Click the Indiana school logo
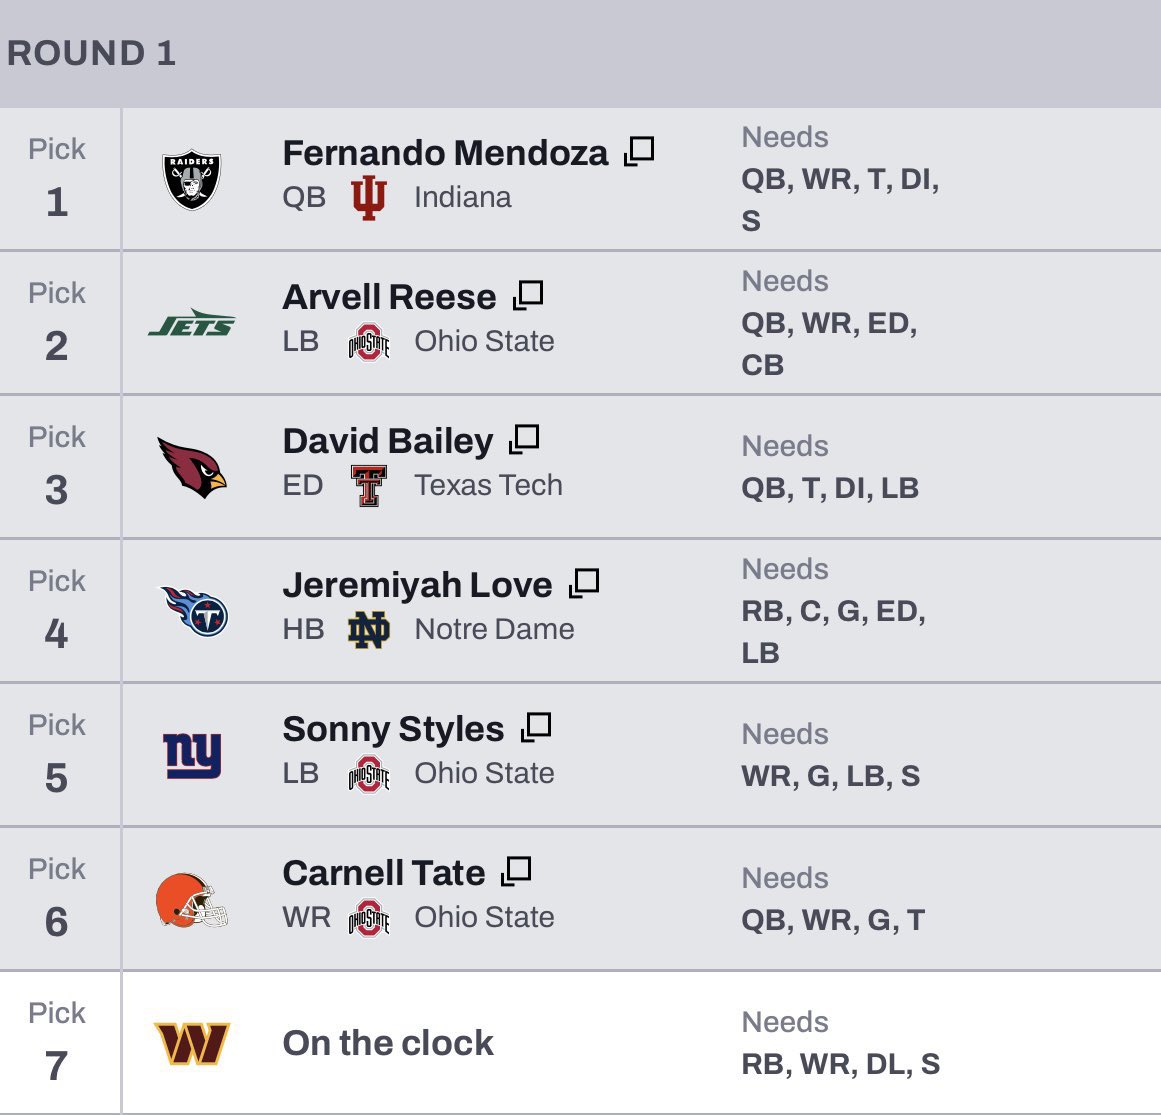 (369, 198)
